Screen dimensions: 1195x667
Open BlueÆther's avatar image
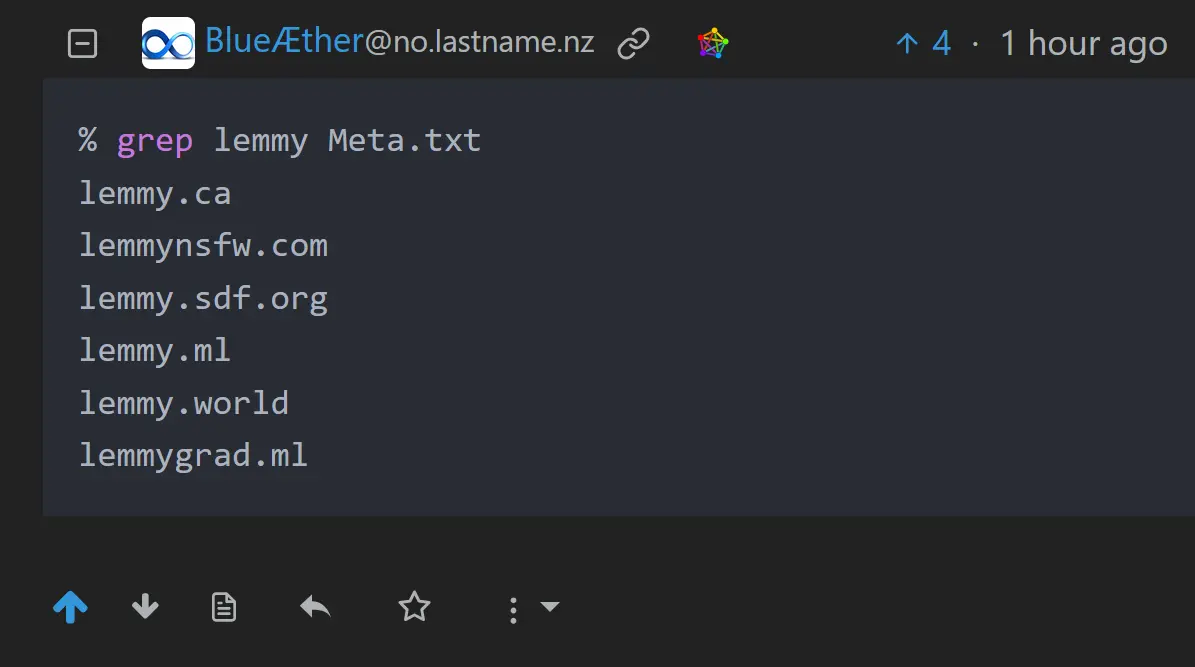click(168, 43)
